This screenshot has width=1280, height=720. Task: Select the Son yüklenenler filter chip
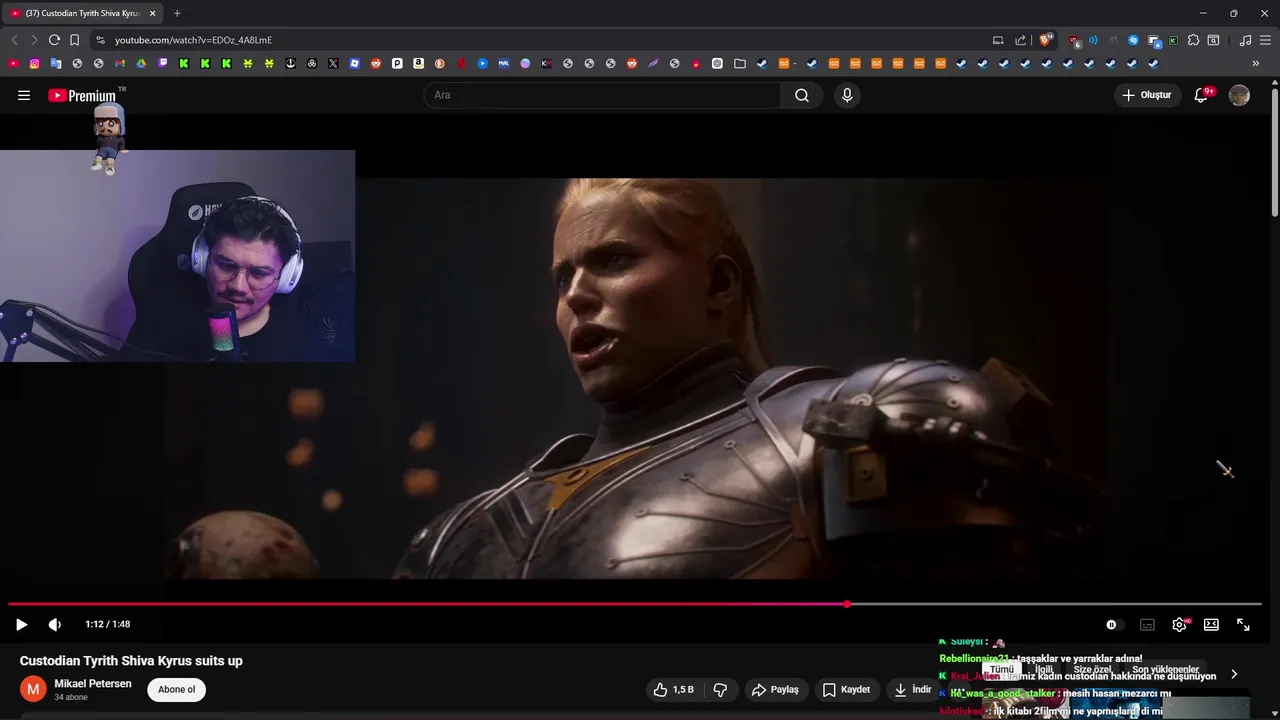click(1165, 669)
